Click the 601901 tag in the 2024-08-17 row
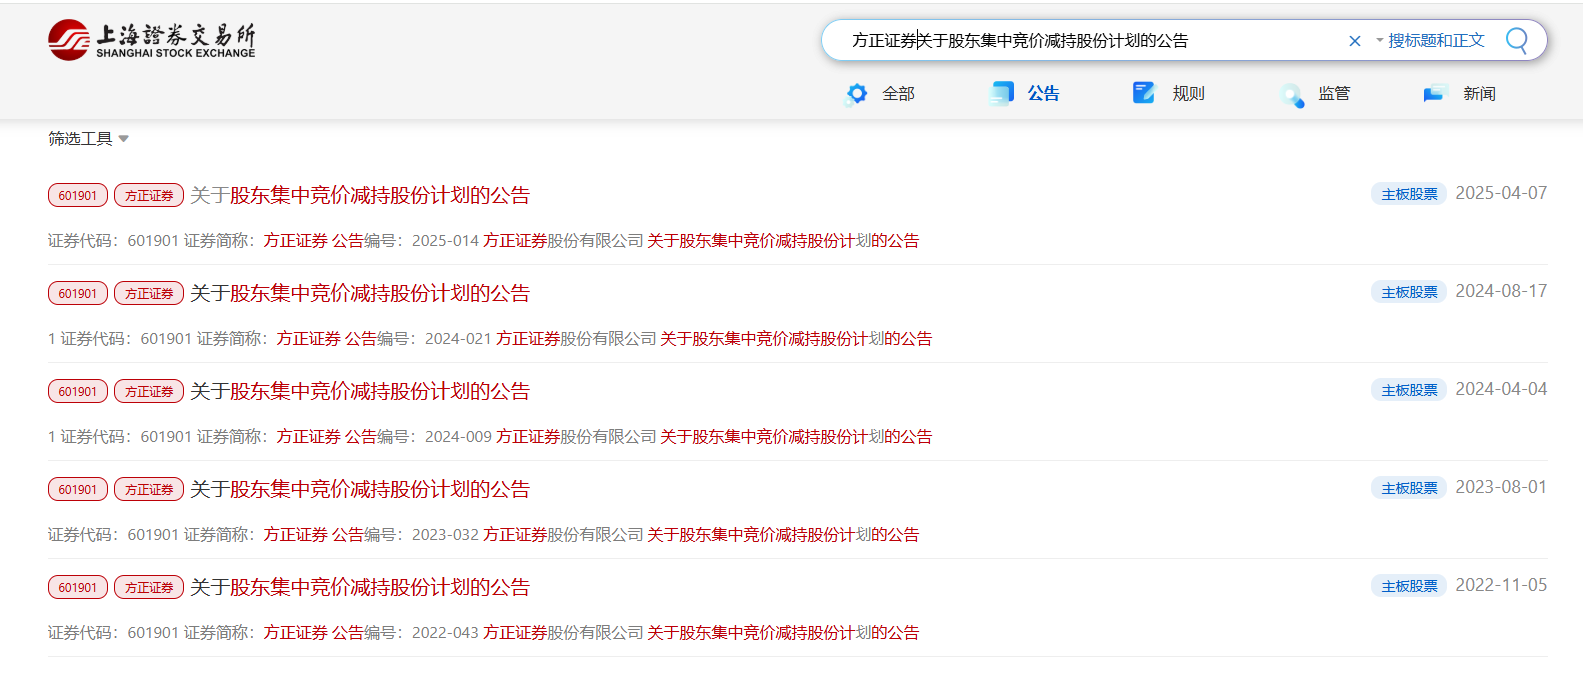 78,293
